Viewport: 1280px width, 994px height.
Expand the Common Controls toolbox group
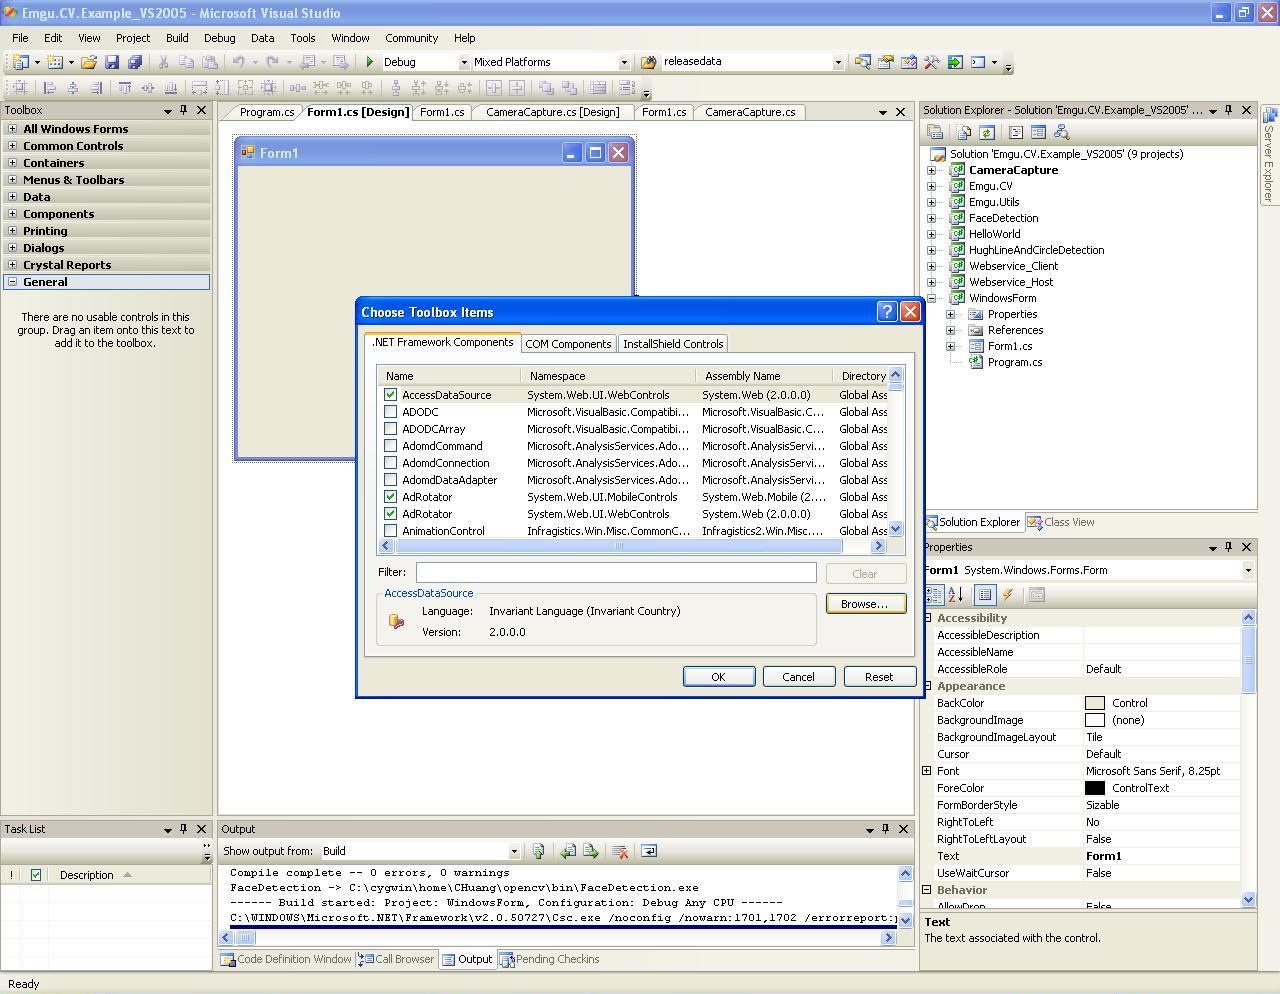coord(12,146)
